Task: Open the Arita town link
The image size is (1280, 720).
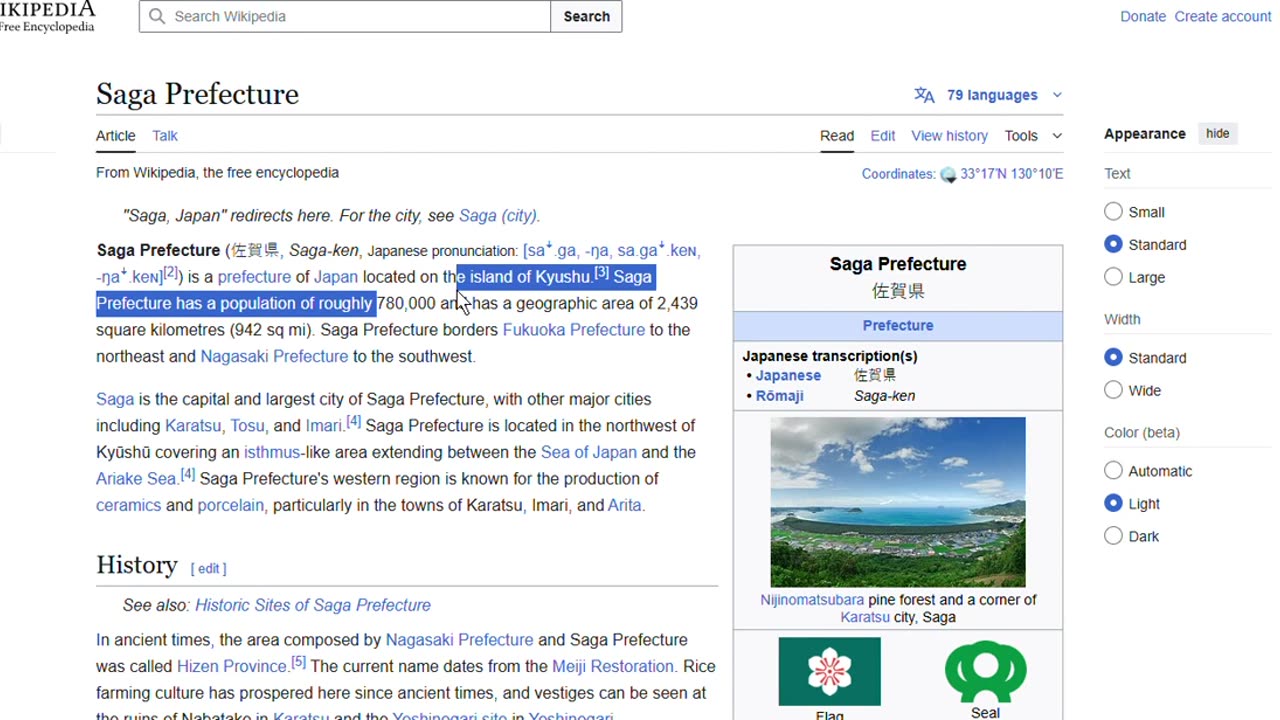Action: [x=625, y=505]
